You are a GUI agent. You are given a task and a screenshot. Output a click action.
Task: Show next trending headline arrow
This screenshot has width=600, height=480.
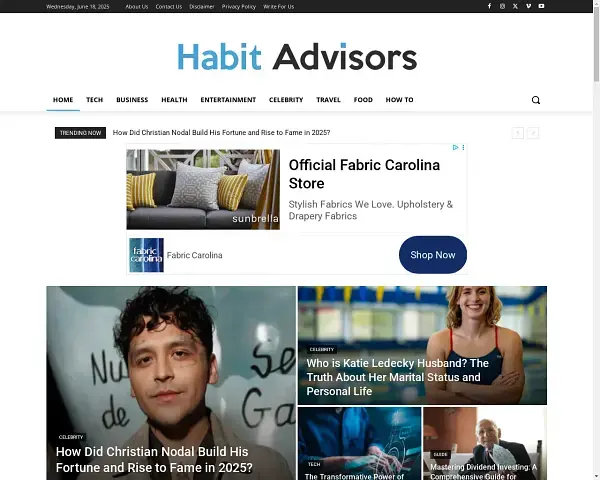(x=533, y=133)
